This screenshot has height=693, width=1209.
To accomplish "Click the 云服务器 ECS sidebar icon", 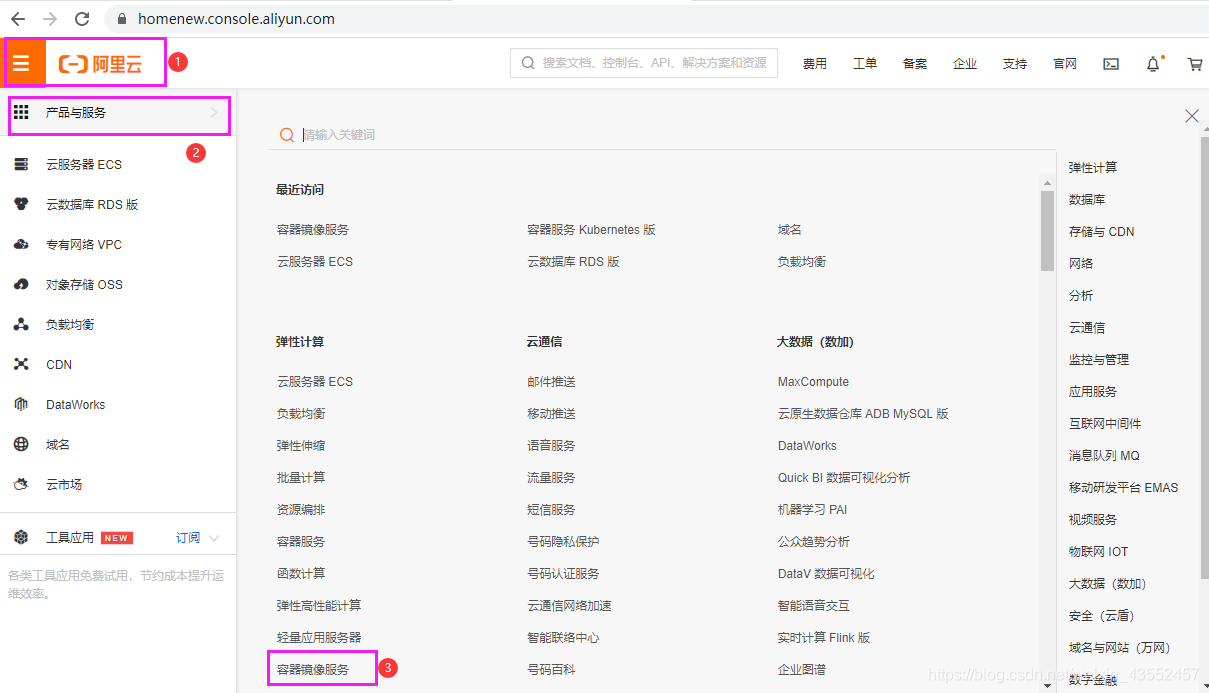I will [x=21, y=164].
